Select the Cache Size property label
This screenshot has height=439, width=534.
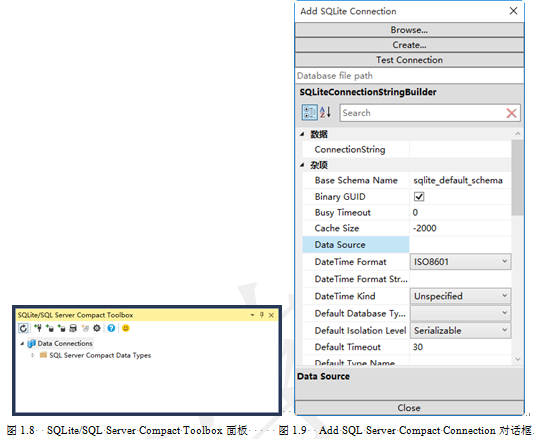pyautogui.click(x=336, y=228)
